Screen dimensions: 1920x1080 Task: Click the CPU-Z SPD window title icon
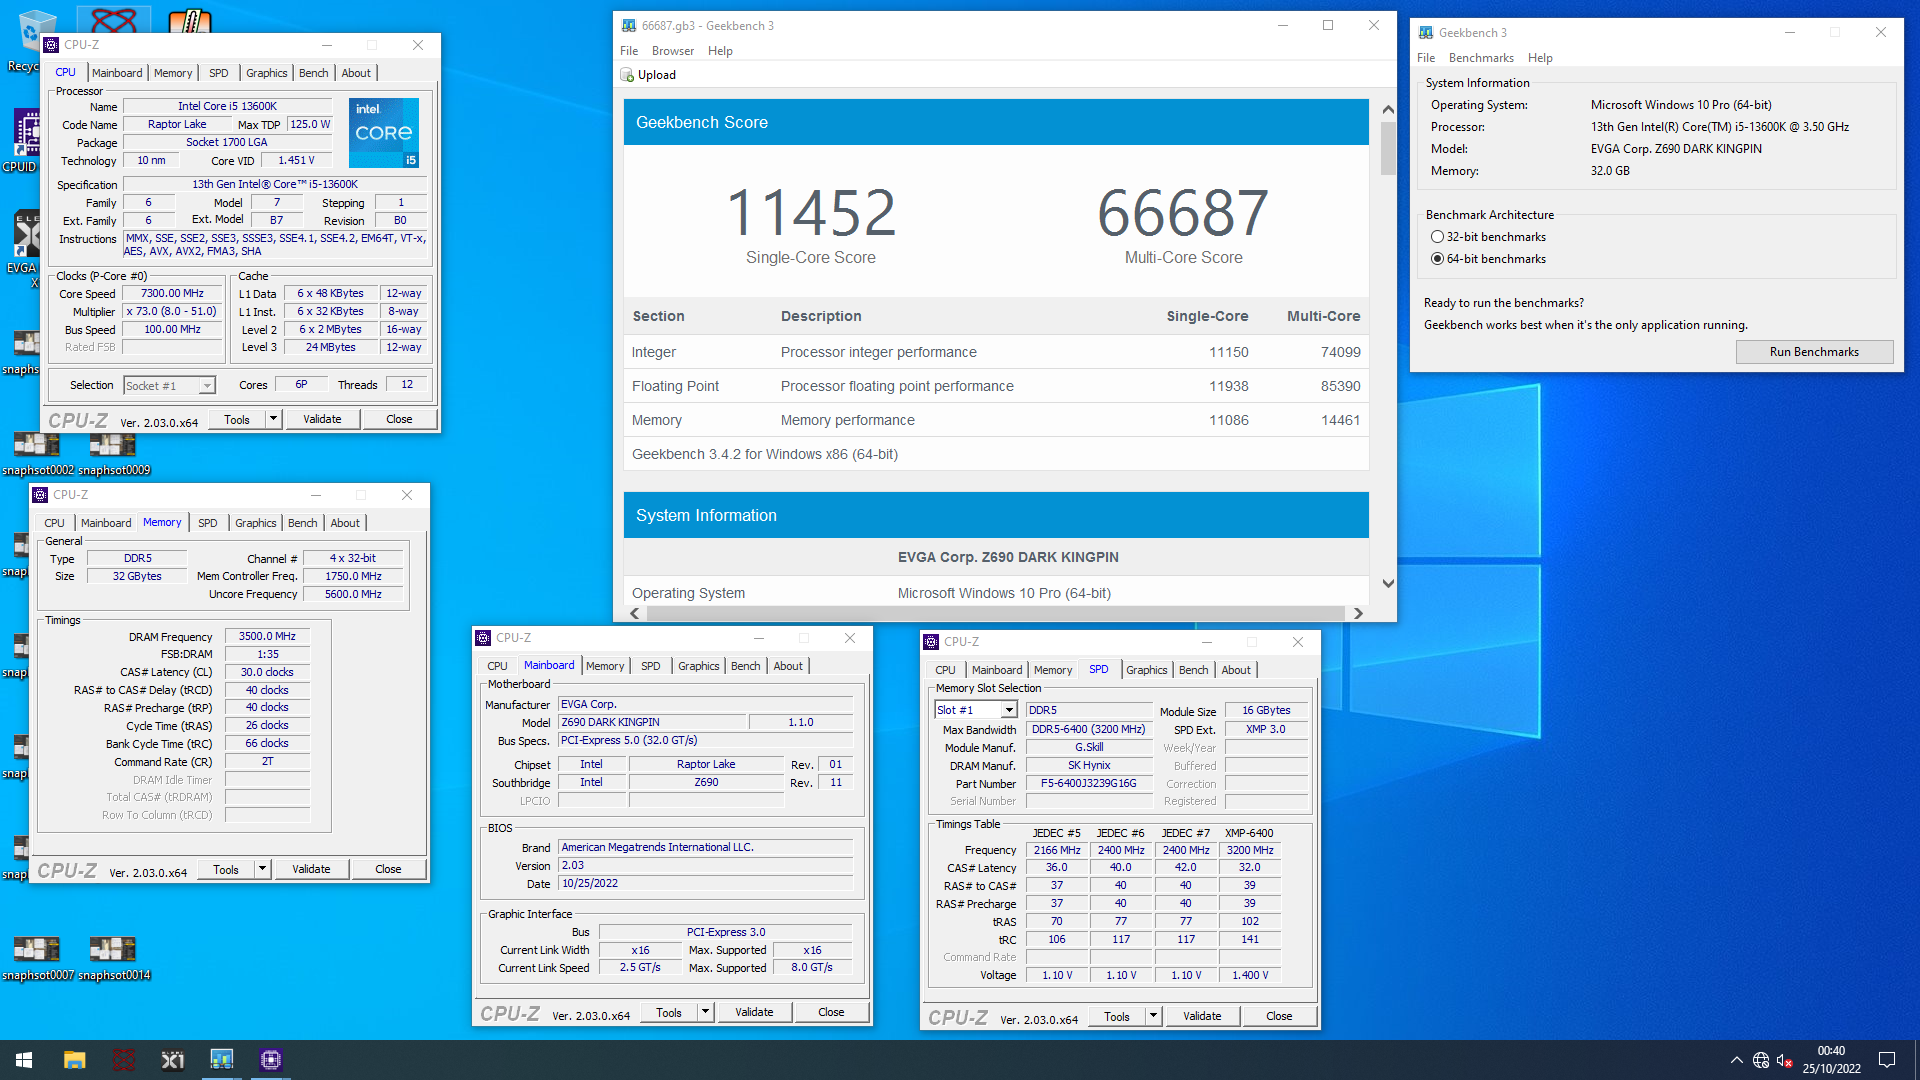coord(931,642)
